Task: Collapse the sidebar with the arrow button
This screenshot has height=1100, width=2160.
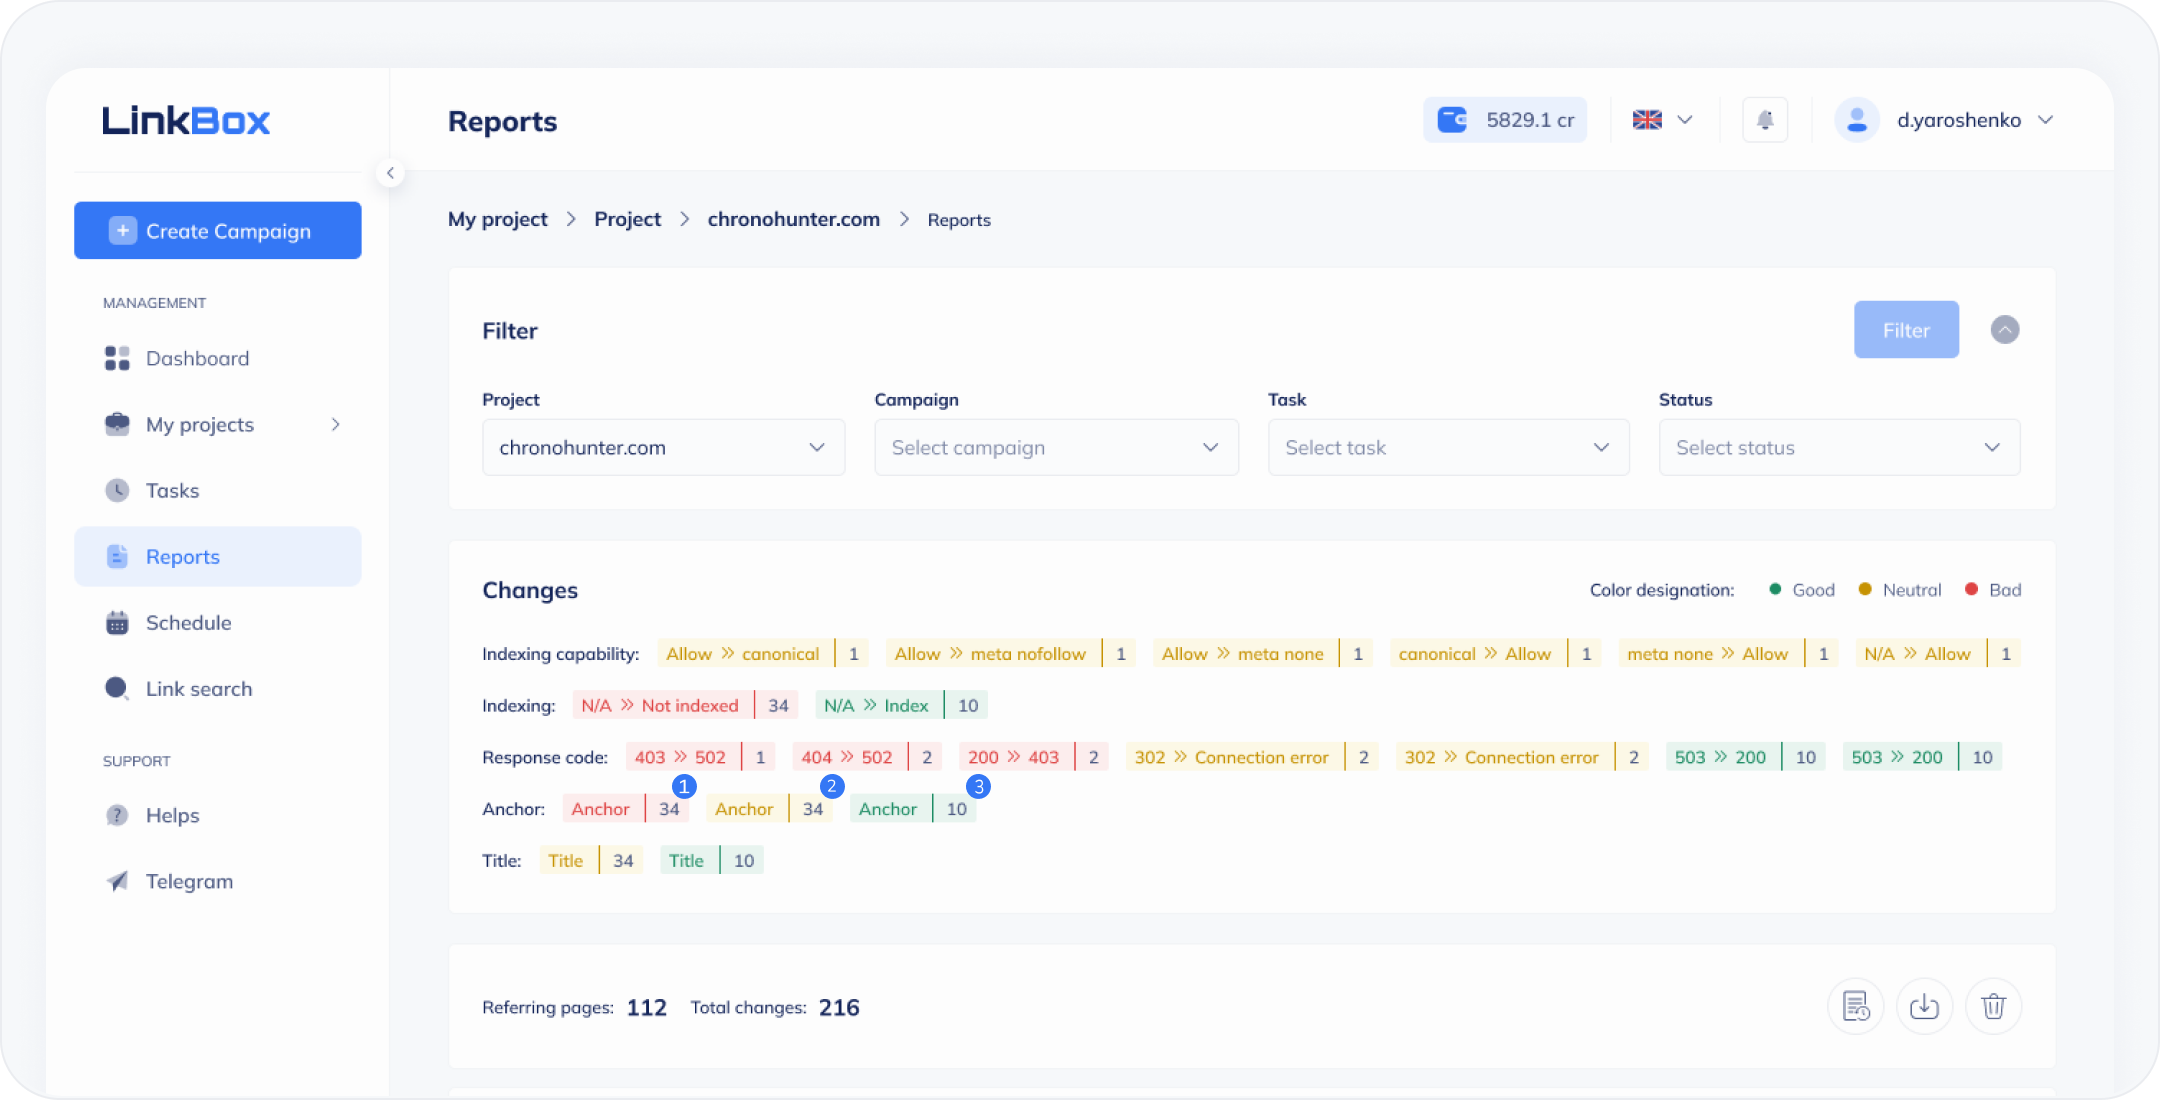Action: point(390,173)
